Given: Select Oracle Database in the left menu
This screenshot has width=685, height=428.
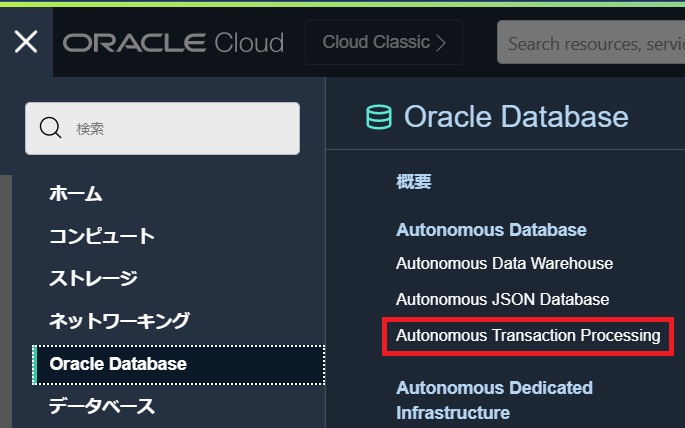Looking at the screenshot, I should pos(118,364).
